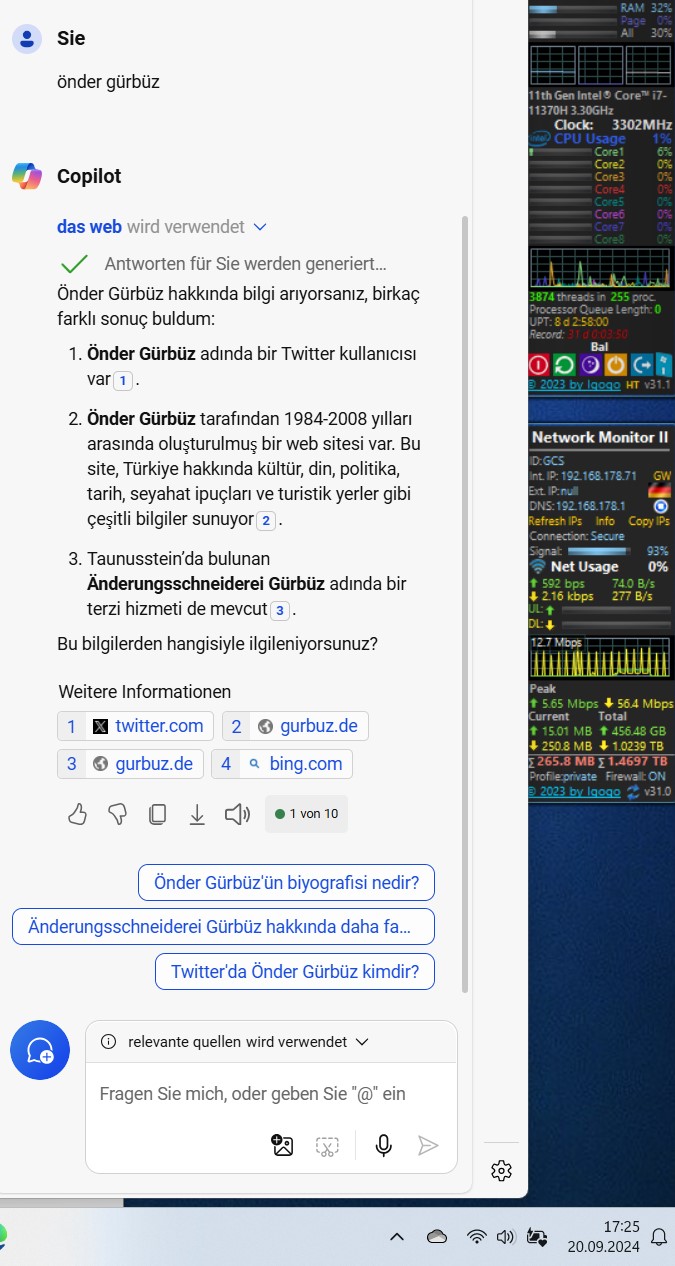675x1266 pixels.
Task: Select Änderungsschneiderei Gürbüz suggestion
Action: tap(223, 927)
